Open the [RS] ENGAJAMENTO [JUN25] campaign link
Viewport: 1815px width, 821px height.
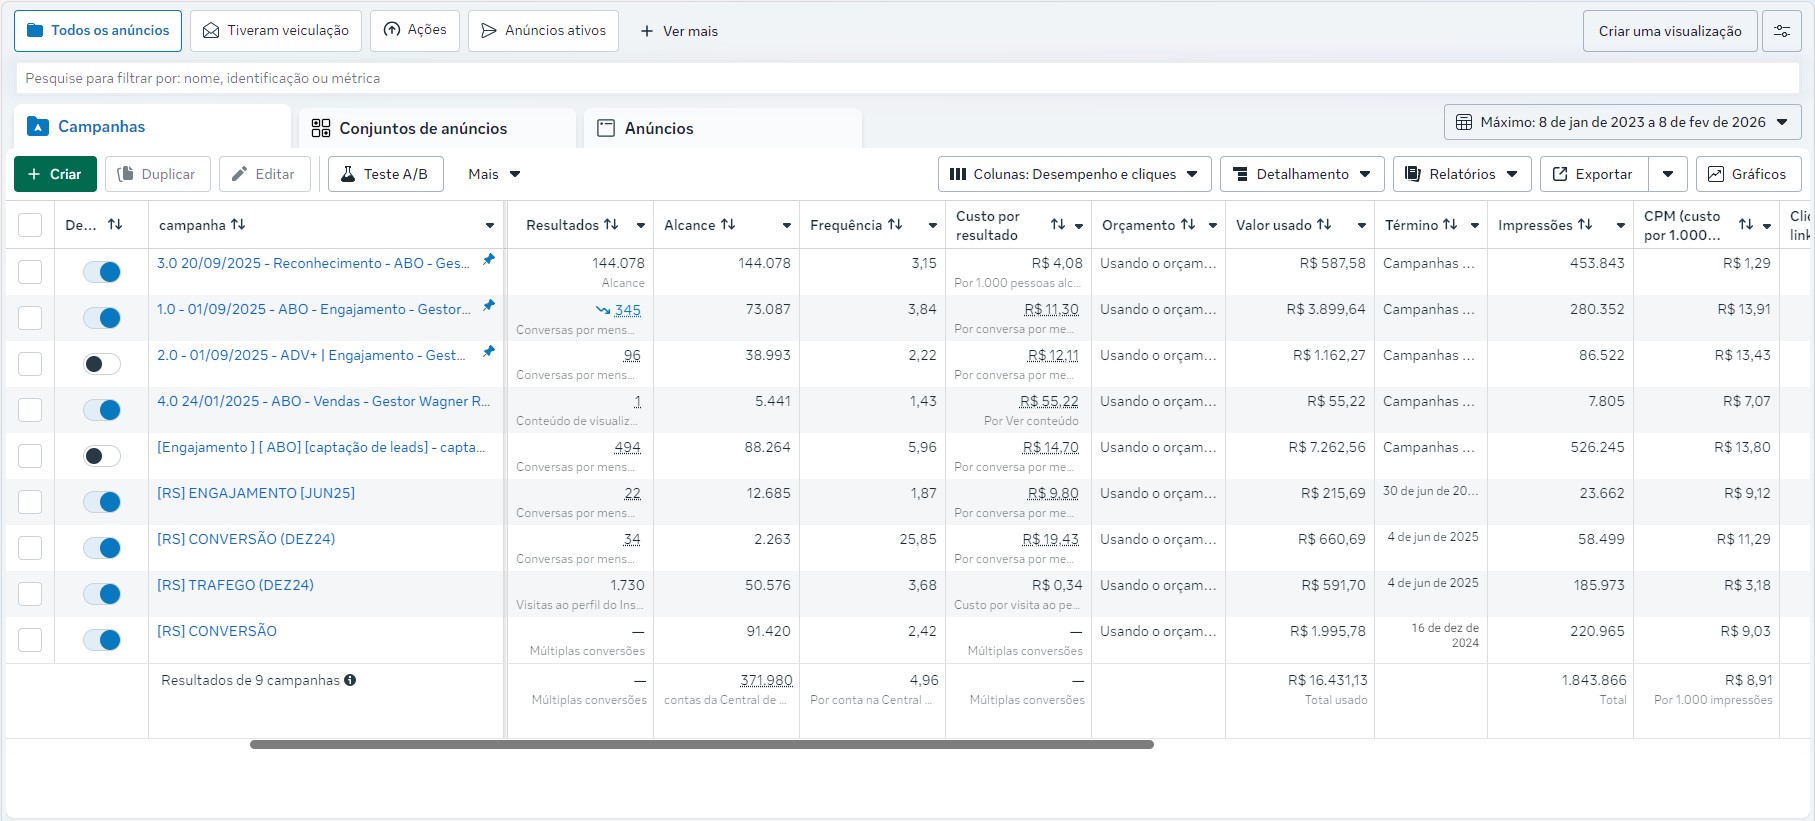256,493
